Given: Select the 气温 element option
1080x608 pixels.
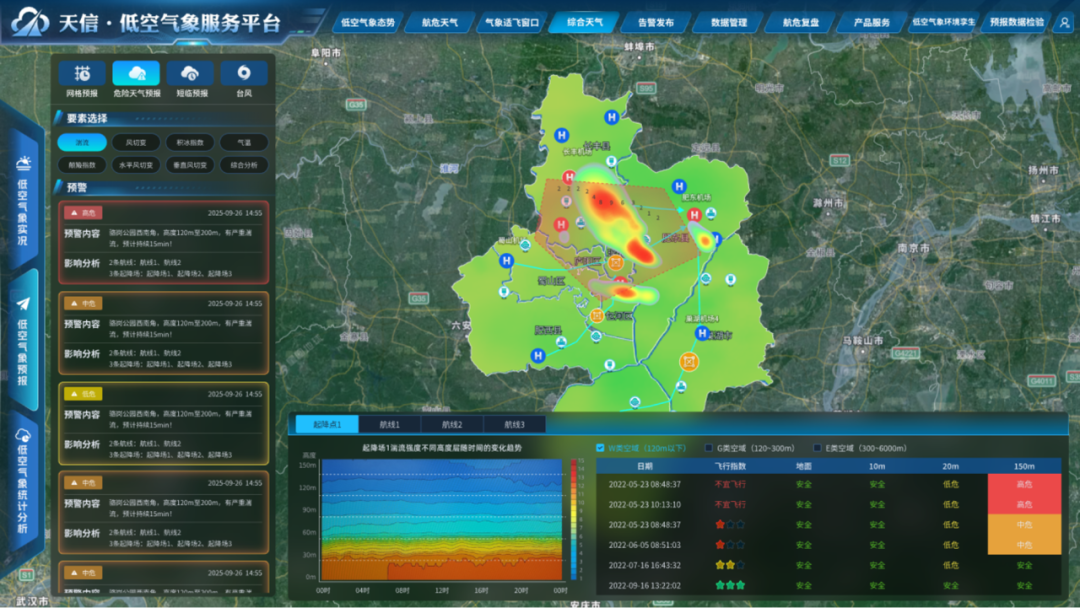Looking at the screenshot, I should pyautogui.click(x=244, y=143).
